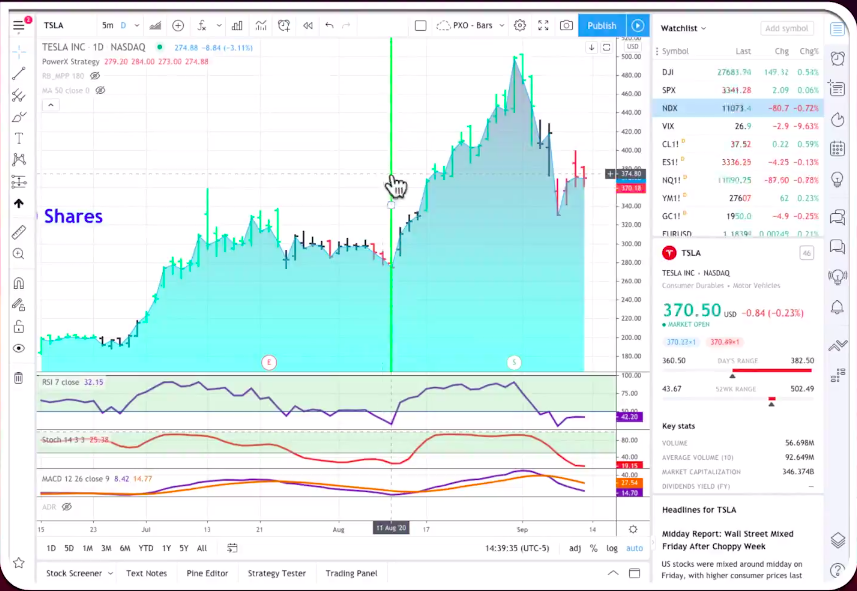Open the financials bar chart icon
The width and height of the screenshot is (857, 591).
[x=237, y=25]
